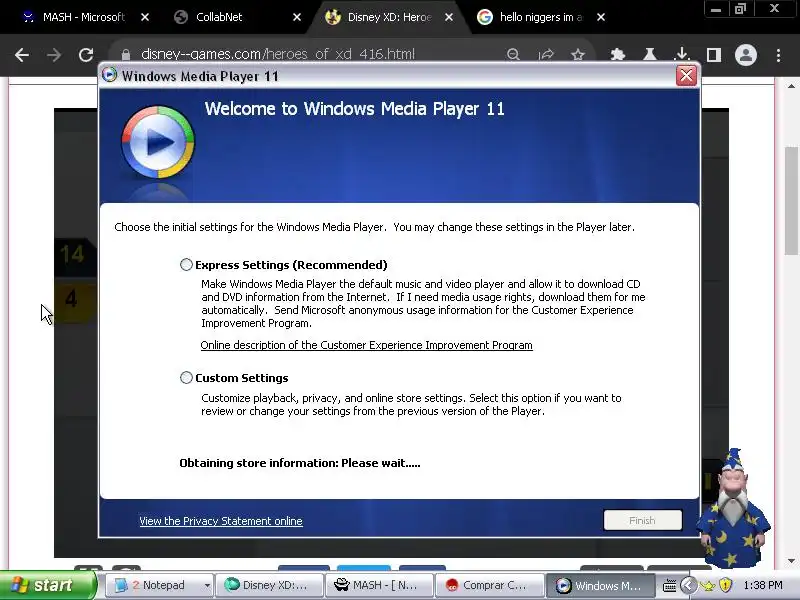
Task: Go back with the browser back arrow
Action: click(x=22, y=55)
